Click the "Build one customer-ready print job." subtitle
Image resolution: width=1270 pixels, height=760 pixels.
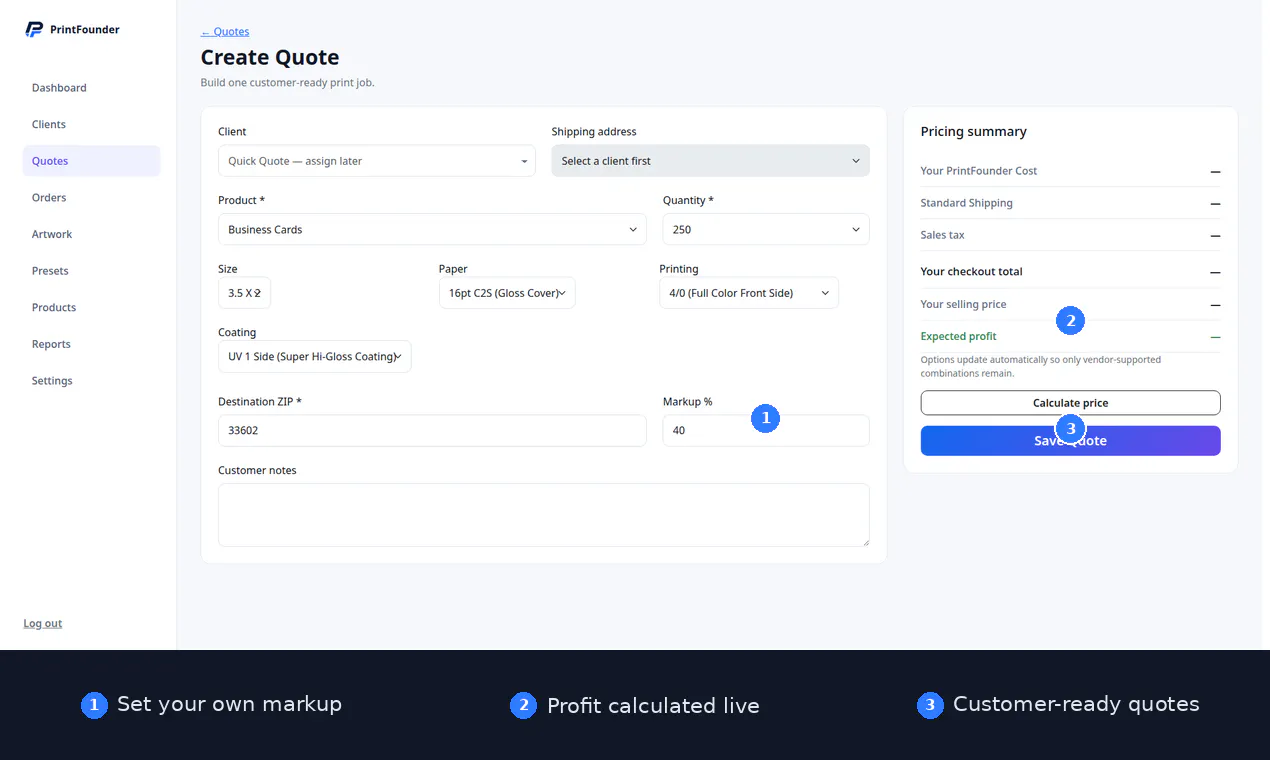[288, 83]
